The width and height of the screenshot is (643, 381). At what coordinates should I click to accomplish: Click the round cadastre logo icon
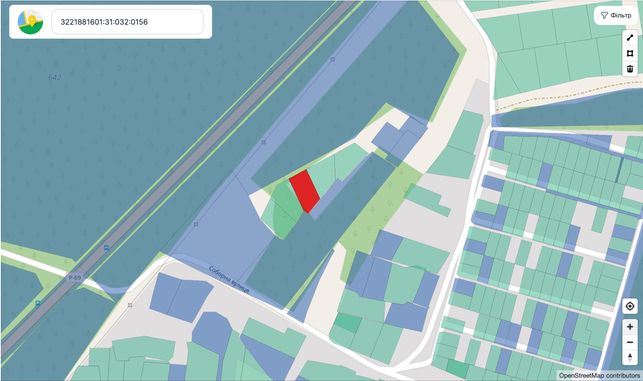[x=30, y=22]
